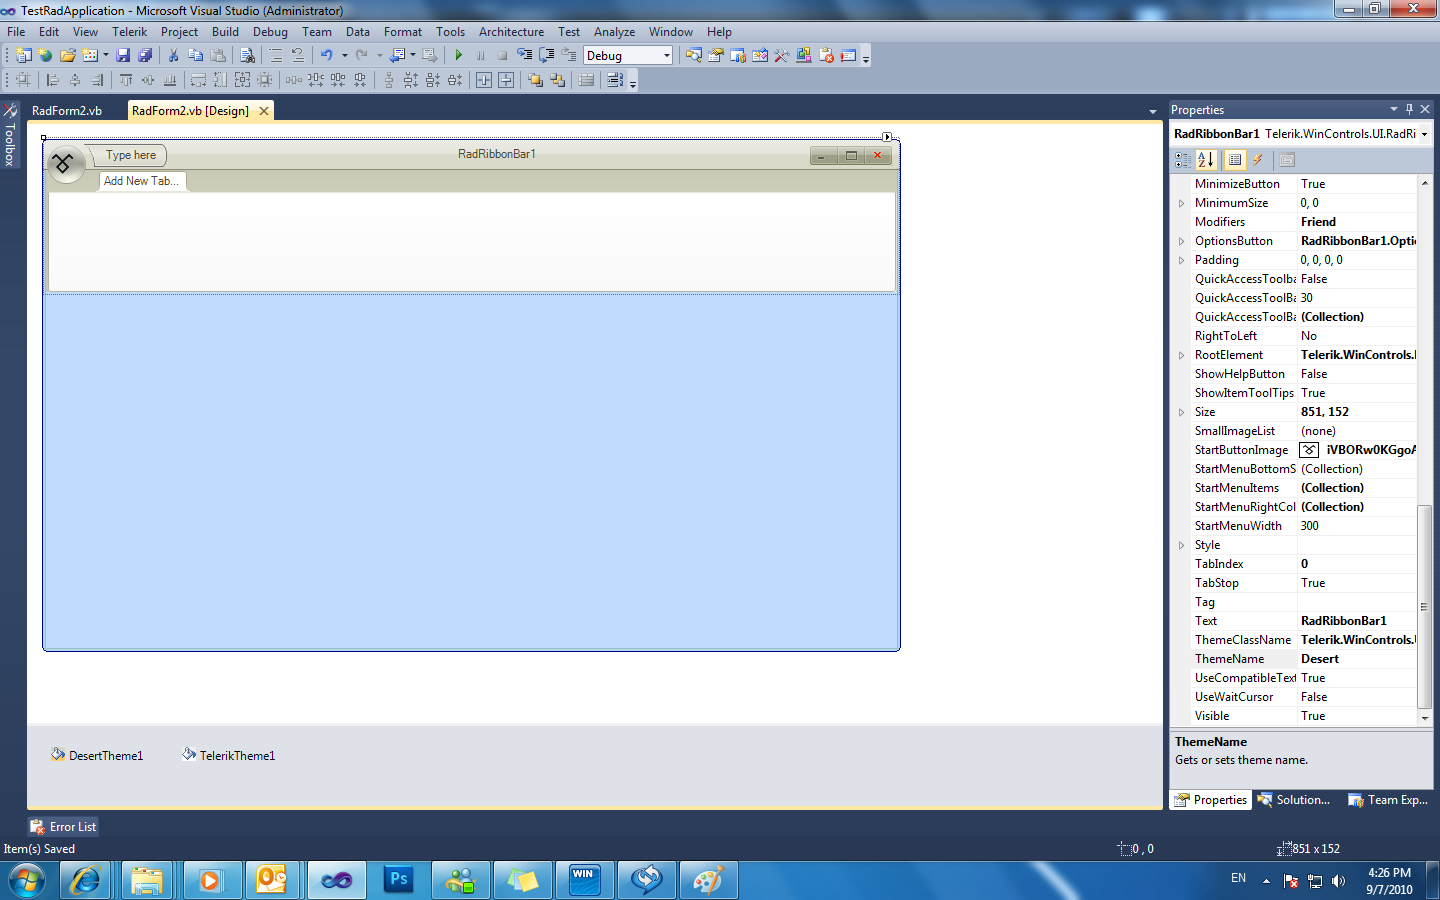Click the volume speaker tray icon
This screenshot has width=1440, height=900.
point(1338,881)
